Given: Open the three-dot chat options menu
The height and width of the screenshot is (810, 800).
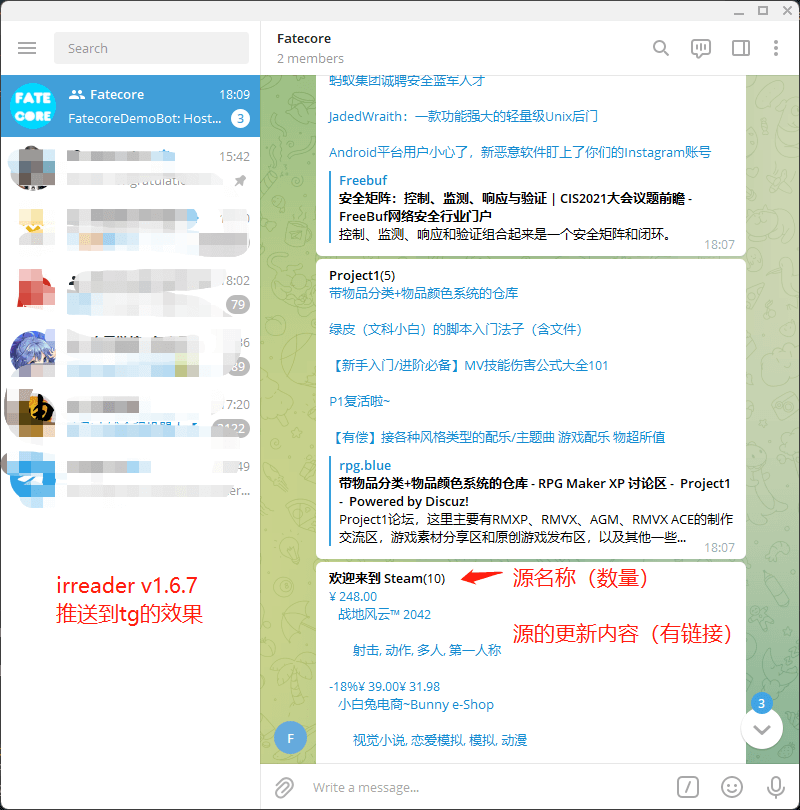Looking at the screenshot, I should point(776,48).
